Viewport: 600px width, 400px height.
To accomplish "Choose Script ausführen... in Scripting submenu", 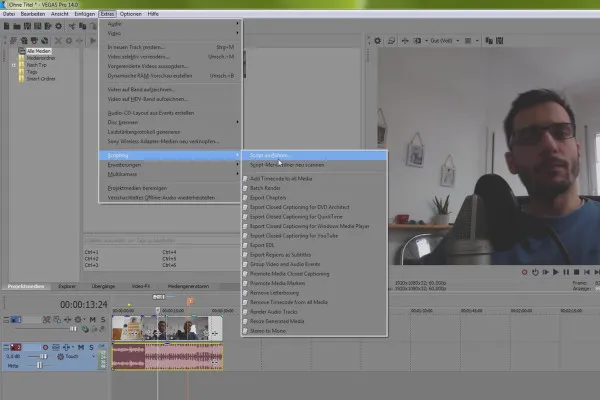I will click(x=314, y=155).
